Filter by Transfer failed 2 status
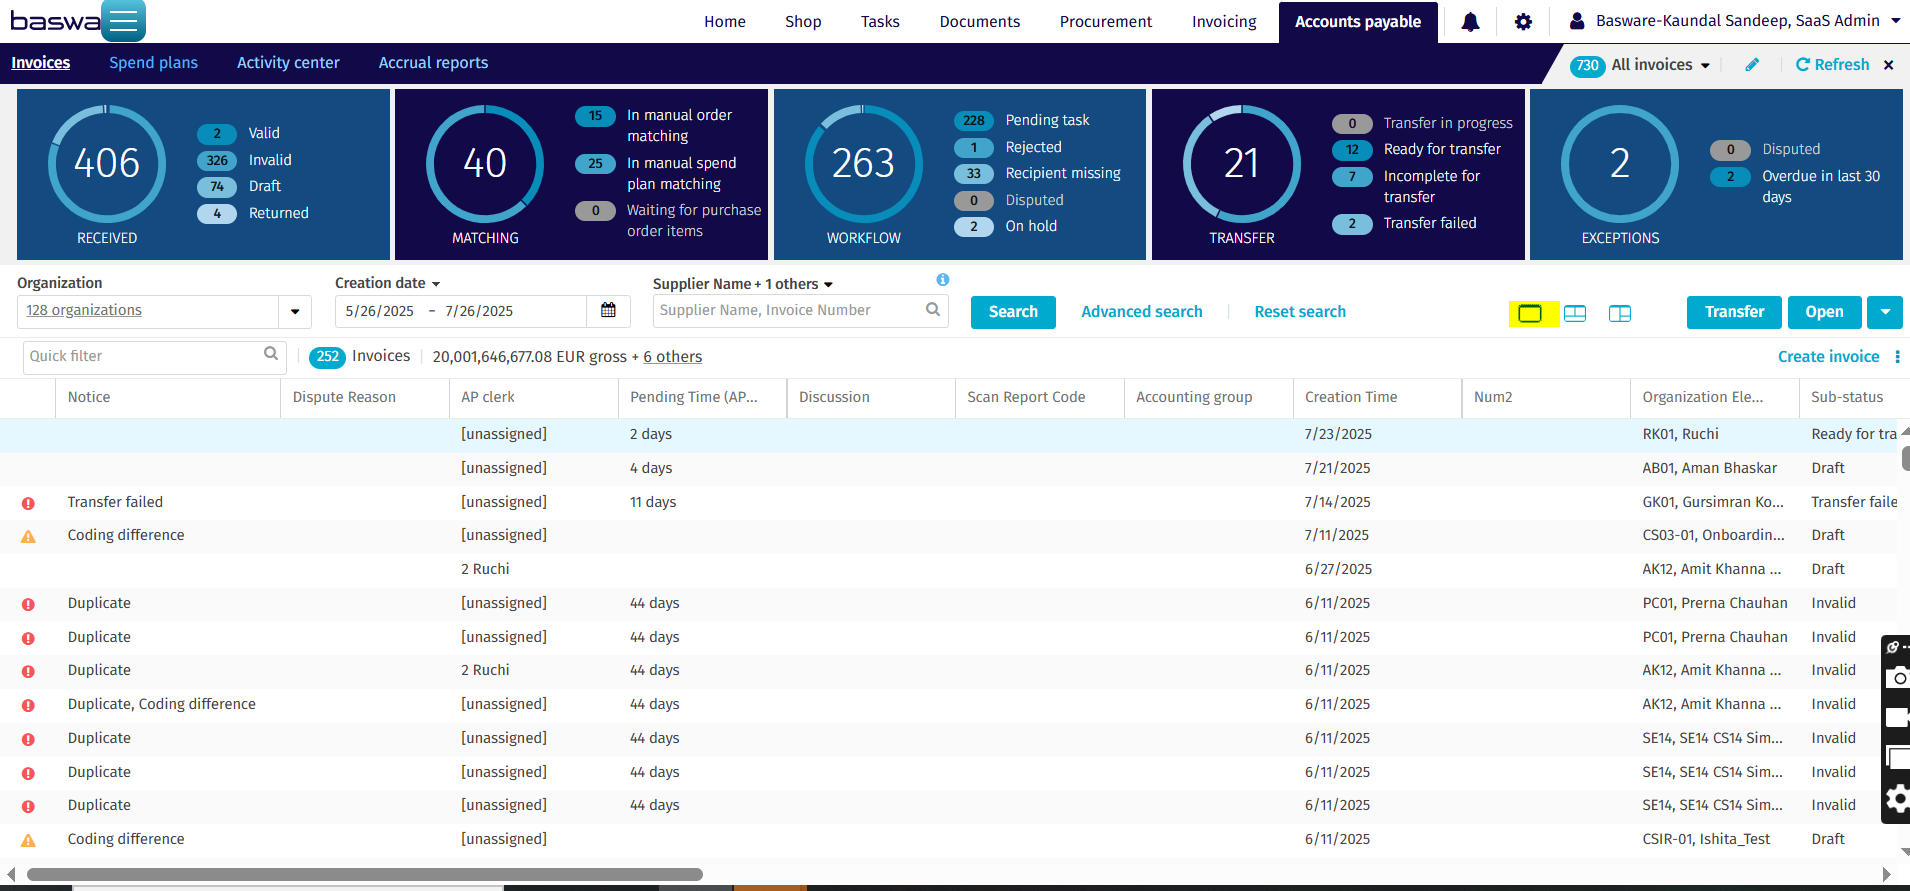 point(1405,224)
